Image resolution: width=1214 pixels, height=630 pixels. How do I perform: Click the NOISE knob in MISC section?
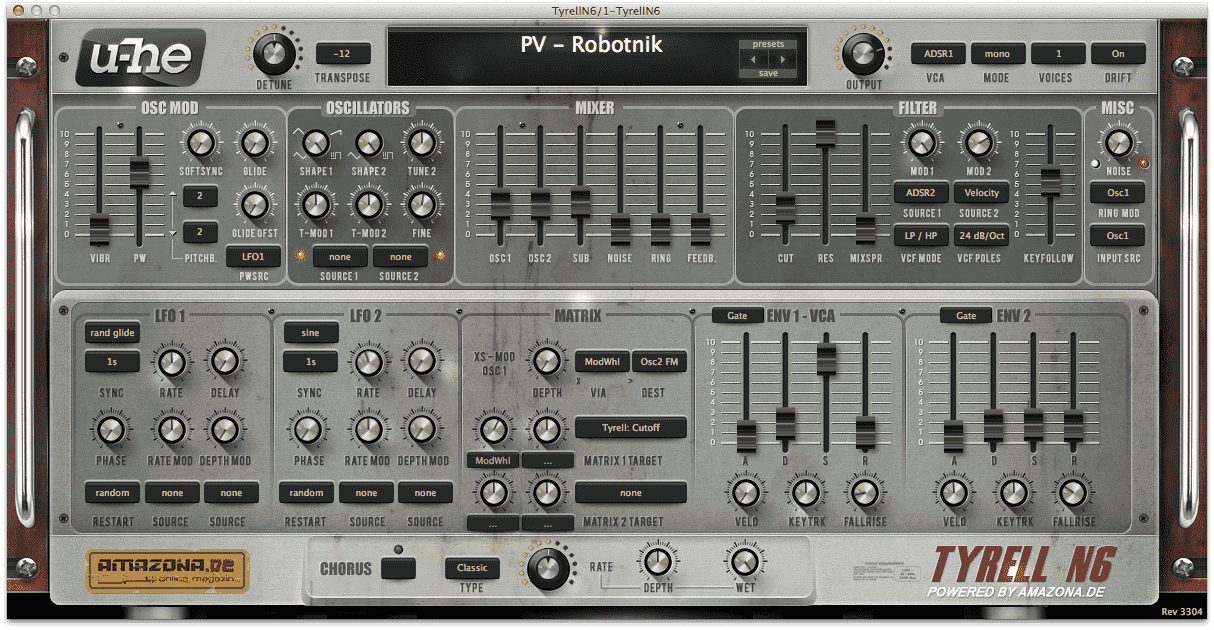(1117, 143)
